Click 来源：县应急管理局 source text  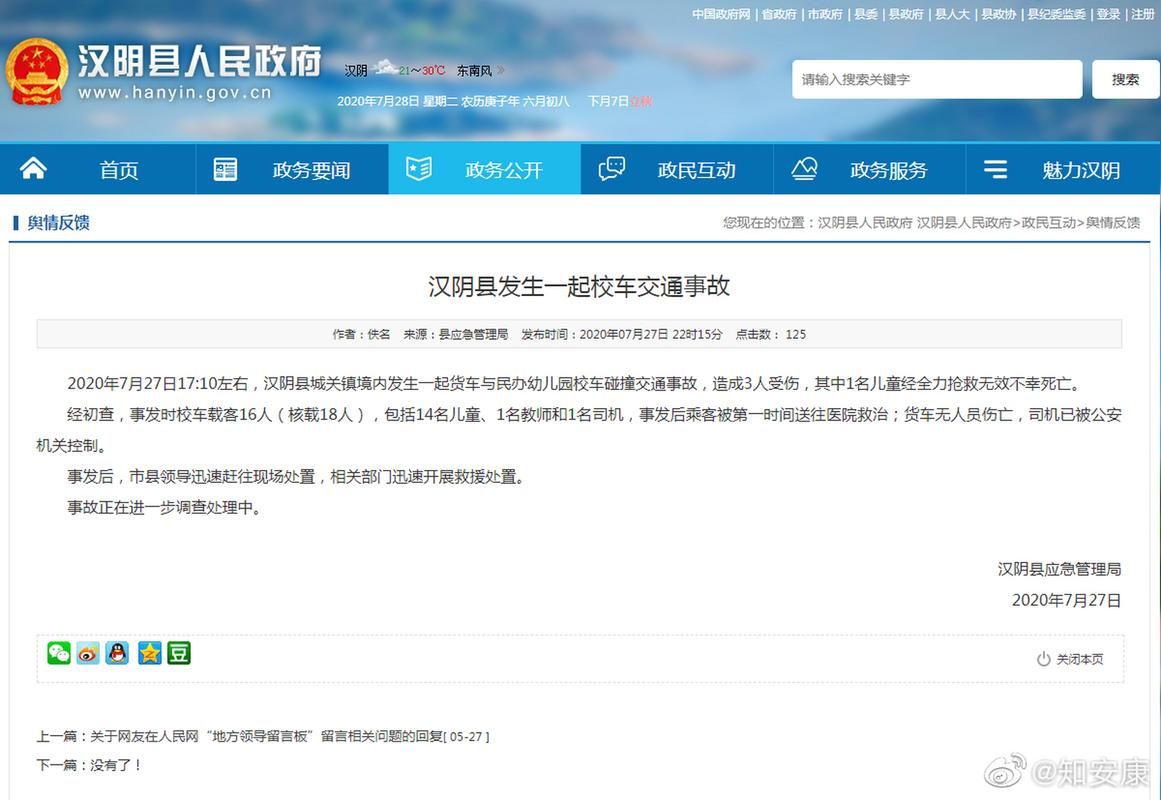[x=455, y=334]
